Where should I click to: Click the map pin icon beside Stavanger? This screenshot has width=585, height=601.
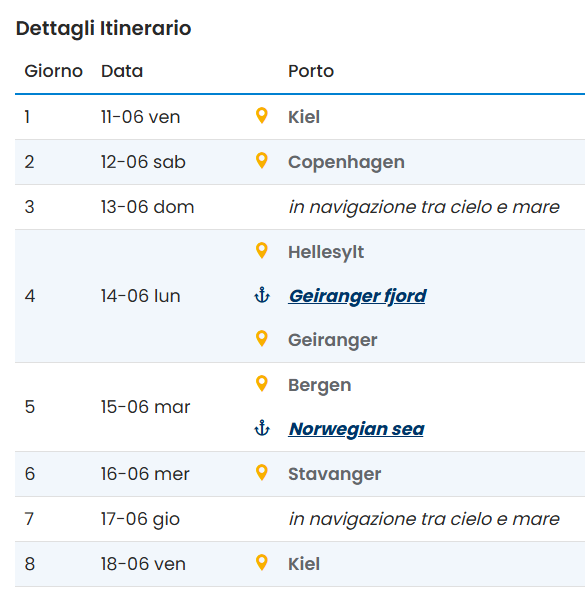(x=261, y=473)
